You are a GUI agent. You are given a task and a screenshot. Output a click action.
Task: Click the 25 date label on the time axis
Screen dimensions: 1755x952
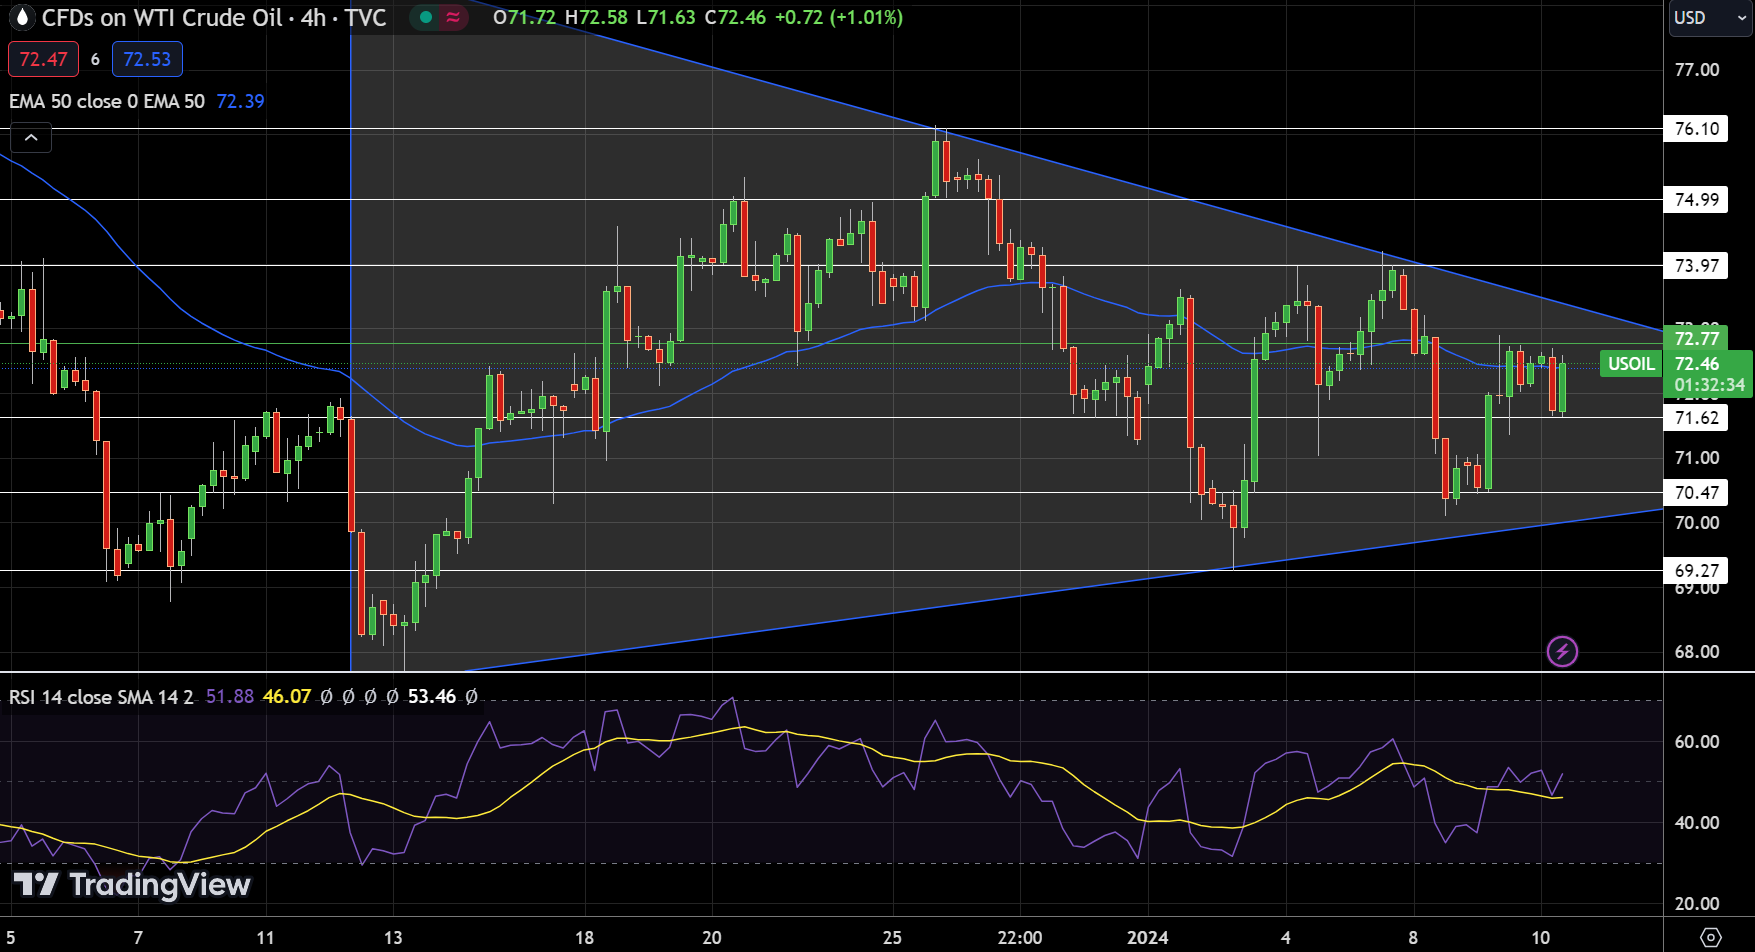pos(892,938)
